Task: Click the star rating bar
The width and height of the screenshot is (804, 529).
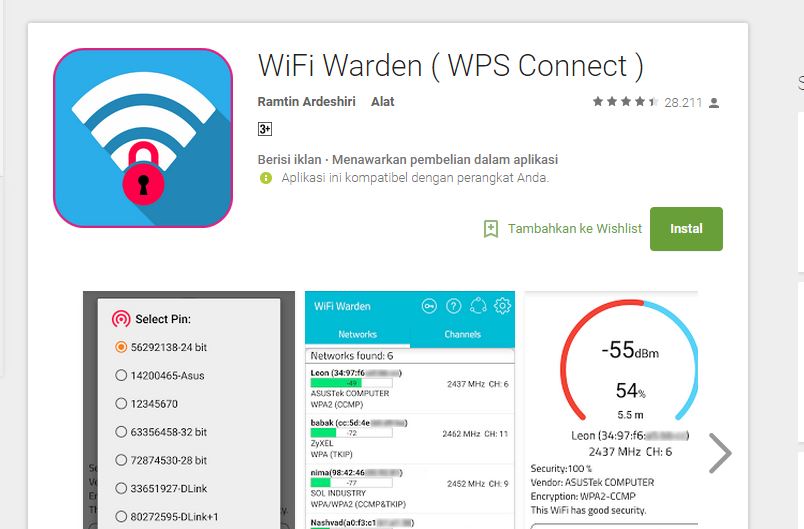Action: (x=626, y=101)
